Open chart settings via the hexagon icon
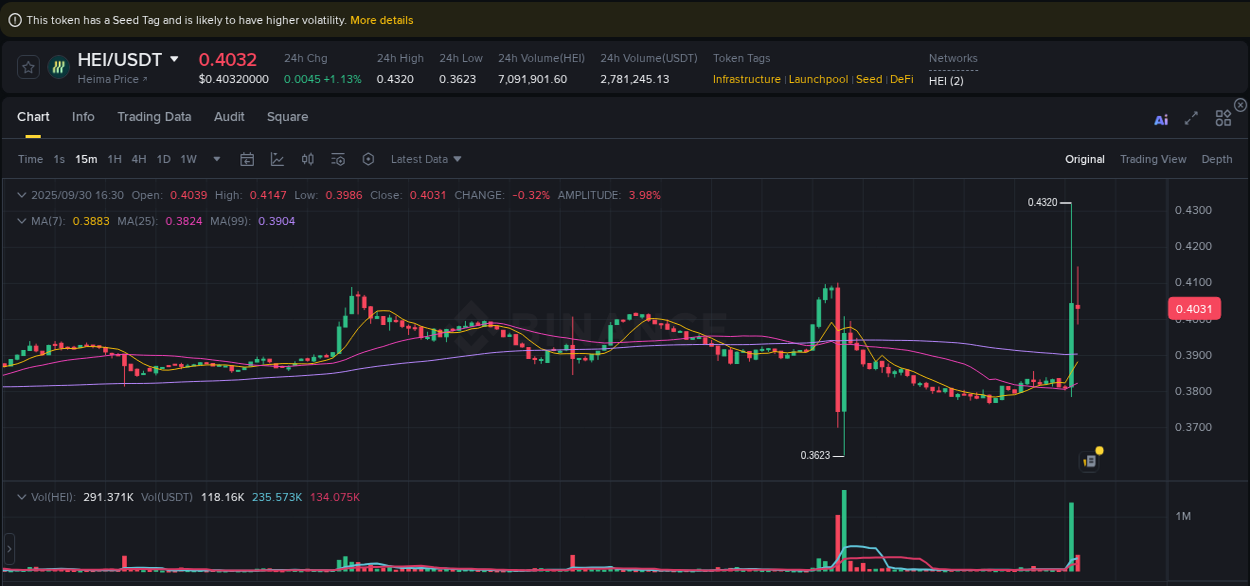 pyautogui.click(x=367, y=159)
